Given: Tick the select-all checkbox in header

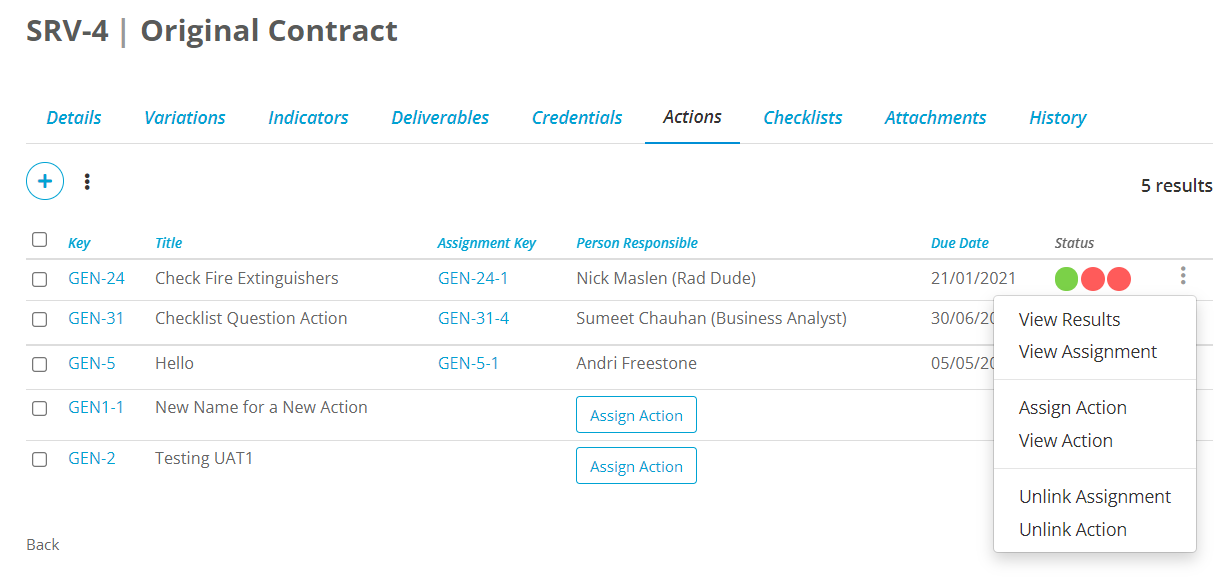Looking at the screenshot, I should click(x=39, y=240).
